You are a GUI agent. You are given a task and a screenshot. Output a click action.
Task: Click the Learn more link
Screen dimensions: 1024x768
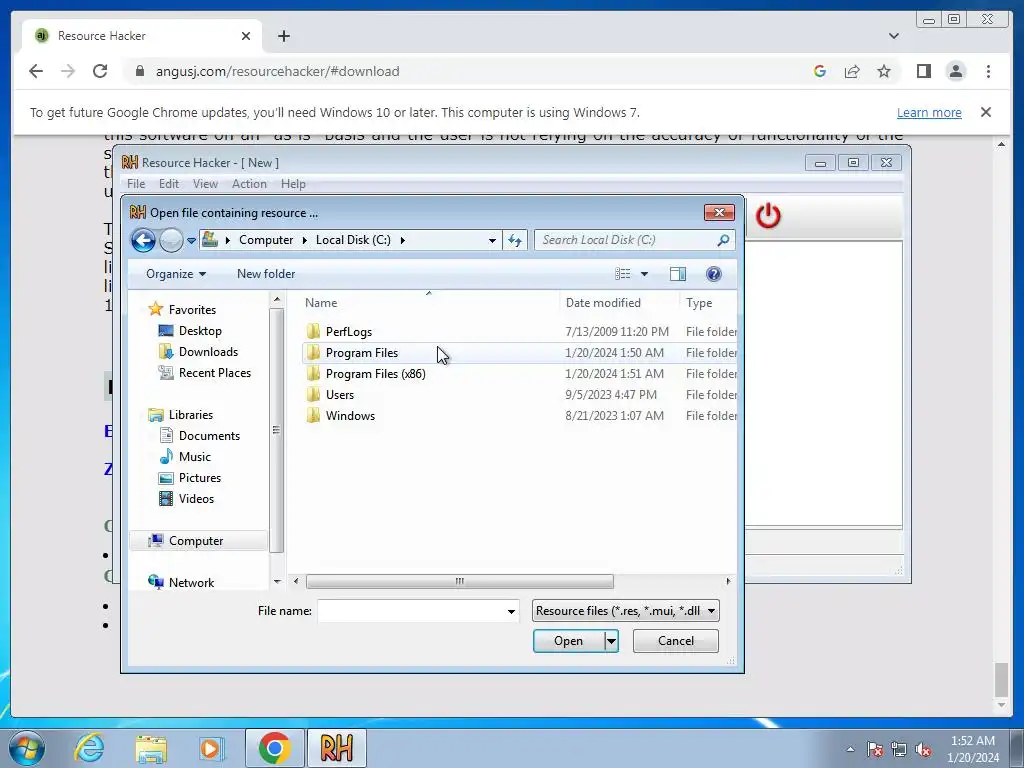pos(929,112)
